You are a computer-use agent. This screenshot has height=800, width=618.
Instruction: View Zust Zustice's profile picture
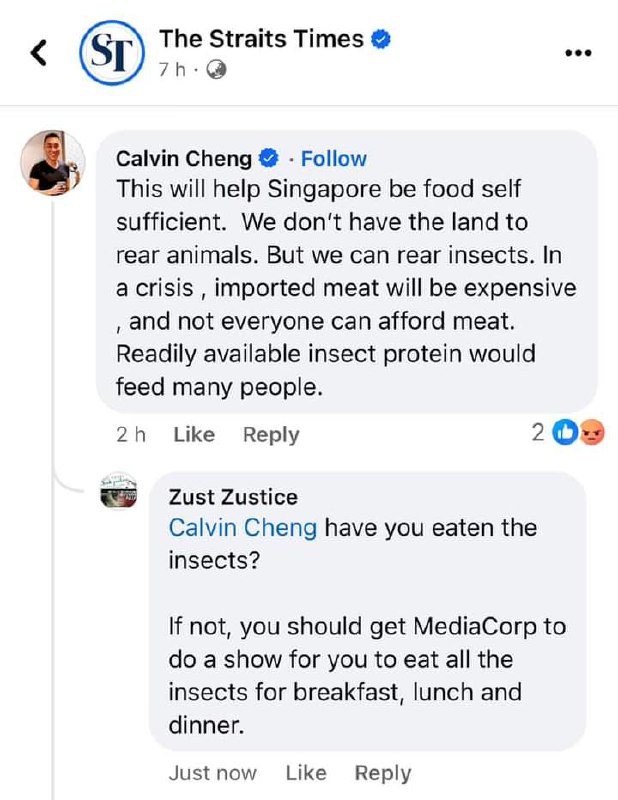[x=119, y=491]
